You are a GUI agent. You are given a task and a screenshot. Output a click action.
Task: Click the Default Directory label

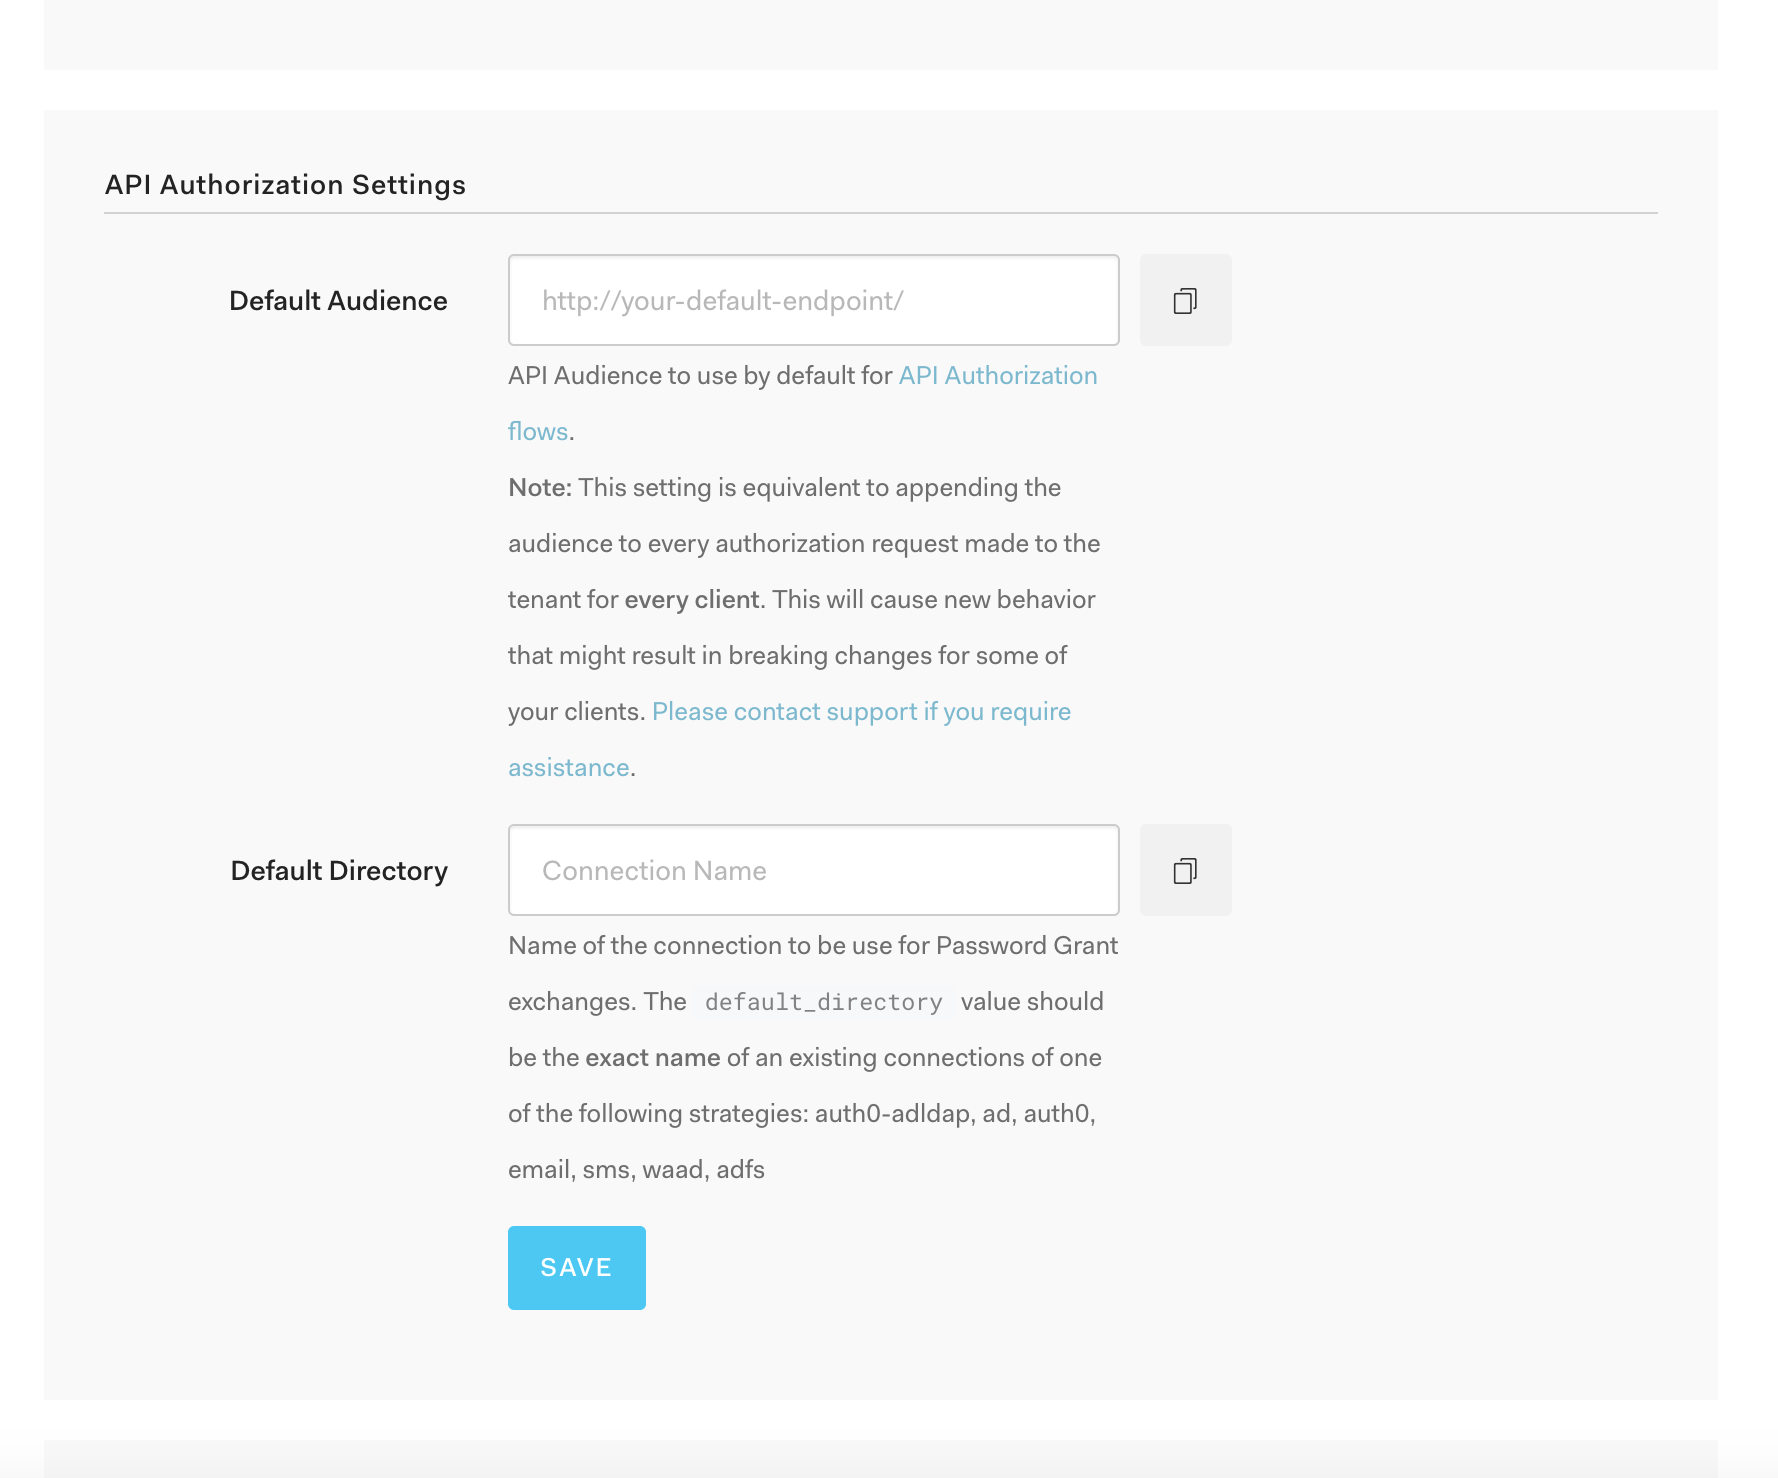(339, 870)
